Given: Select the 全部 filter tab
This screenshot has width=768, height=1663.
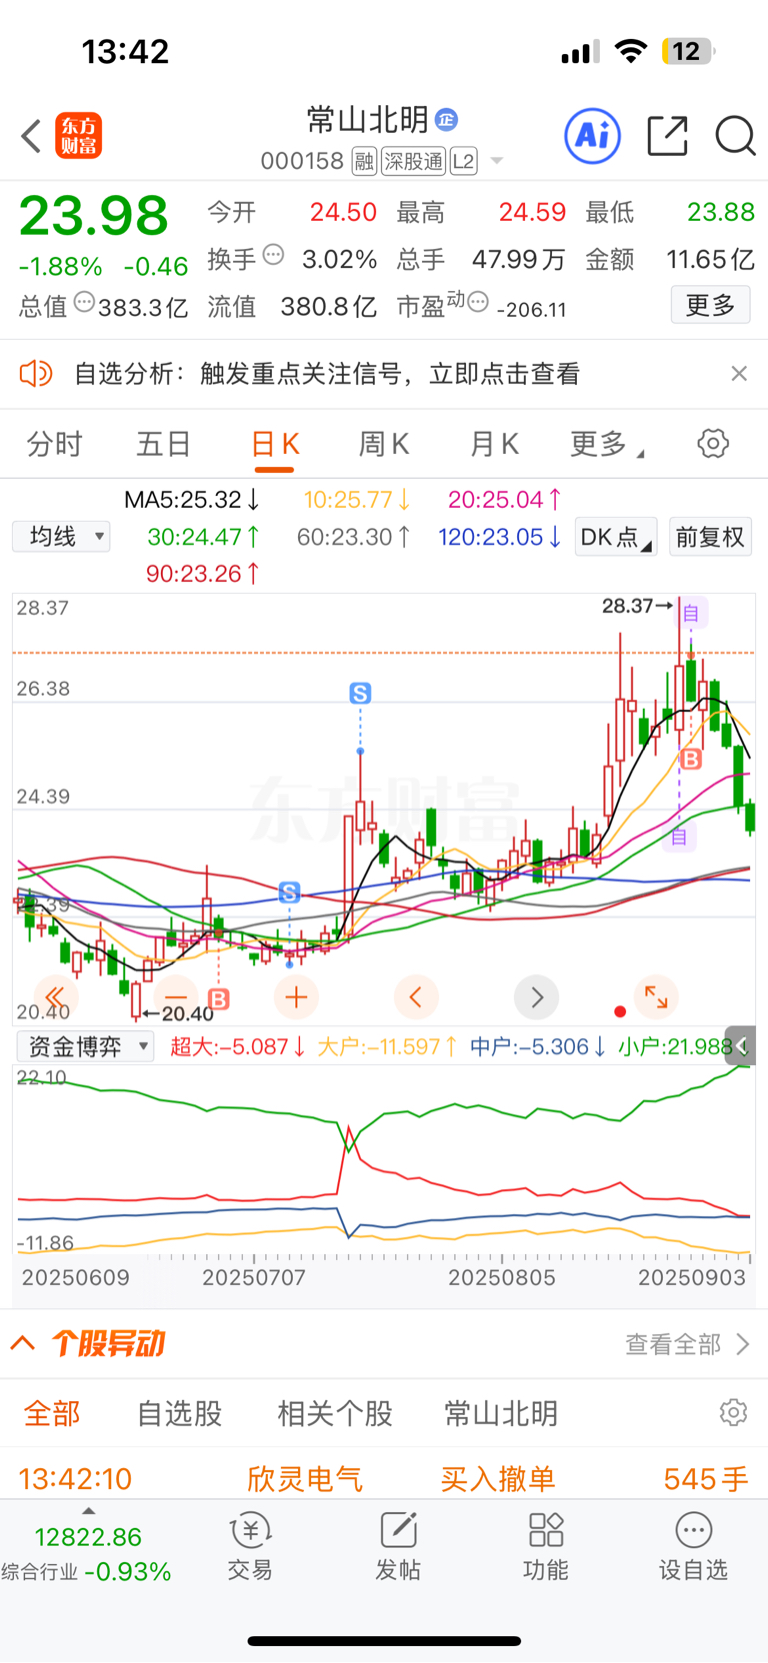Looking at the screenshot, I should [x=52, y=1413].
